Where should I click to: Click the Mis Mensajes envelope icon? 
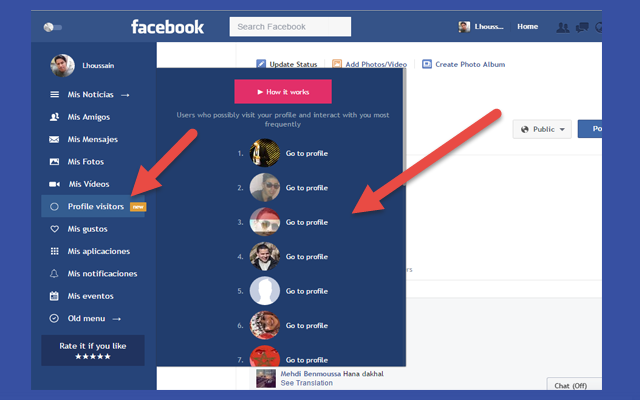(54, 140)
